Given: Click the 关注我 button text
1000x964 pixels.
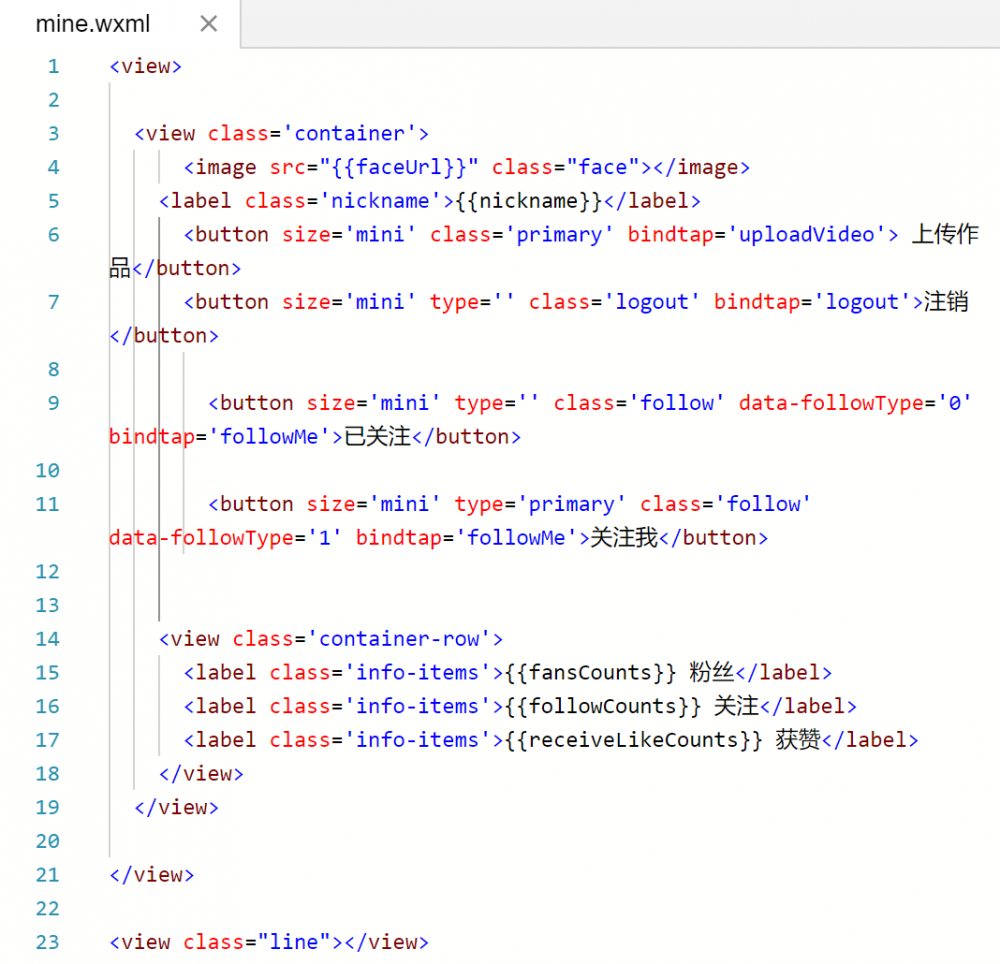Looking at the screenshot, I should pyautogui.click(x=624, y=537).
